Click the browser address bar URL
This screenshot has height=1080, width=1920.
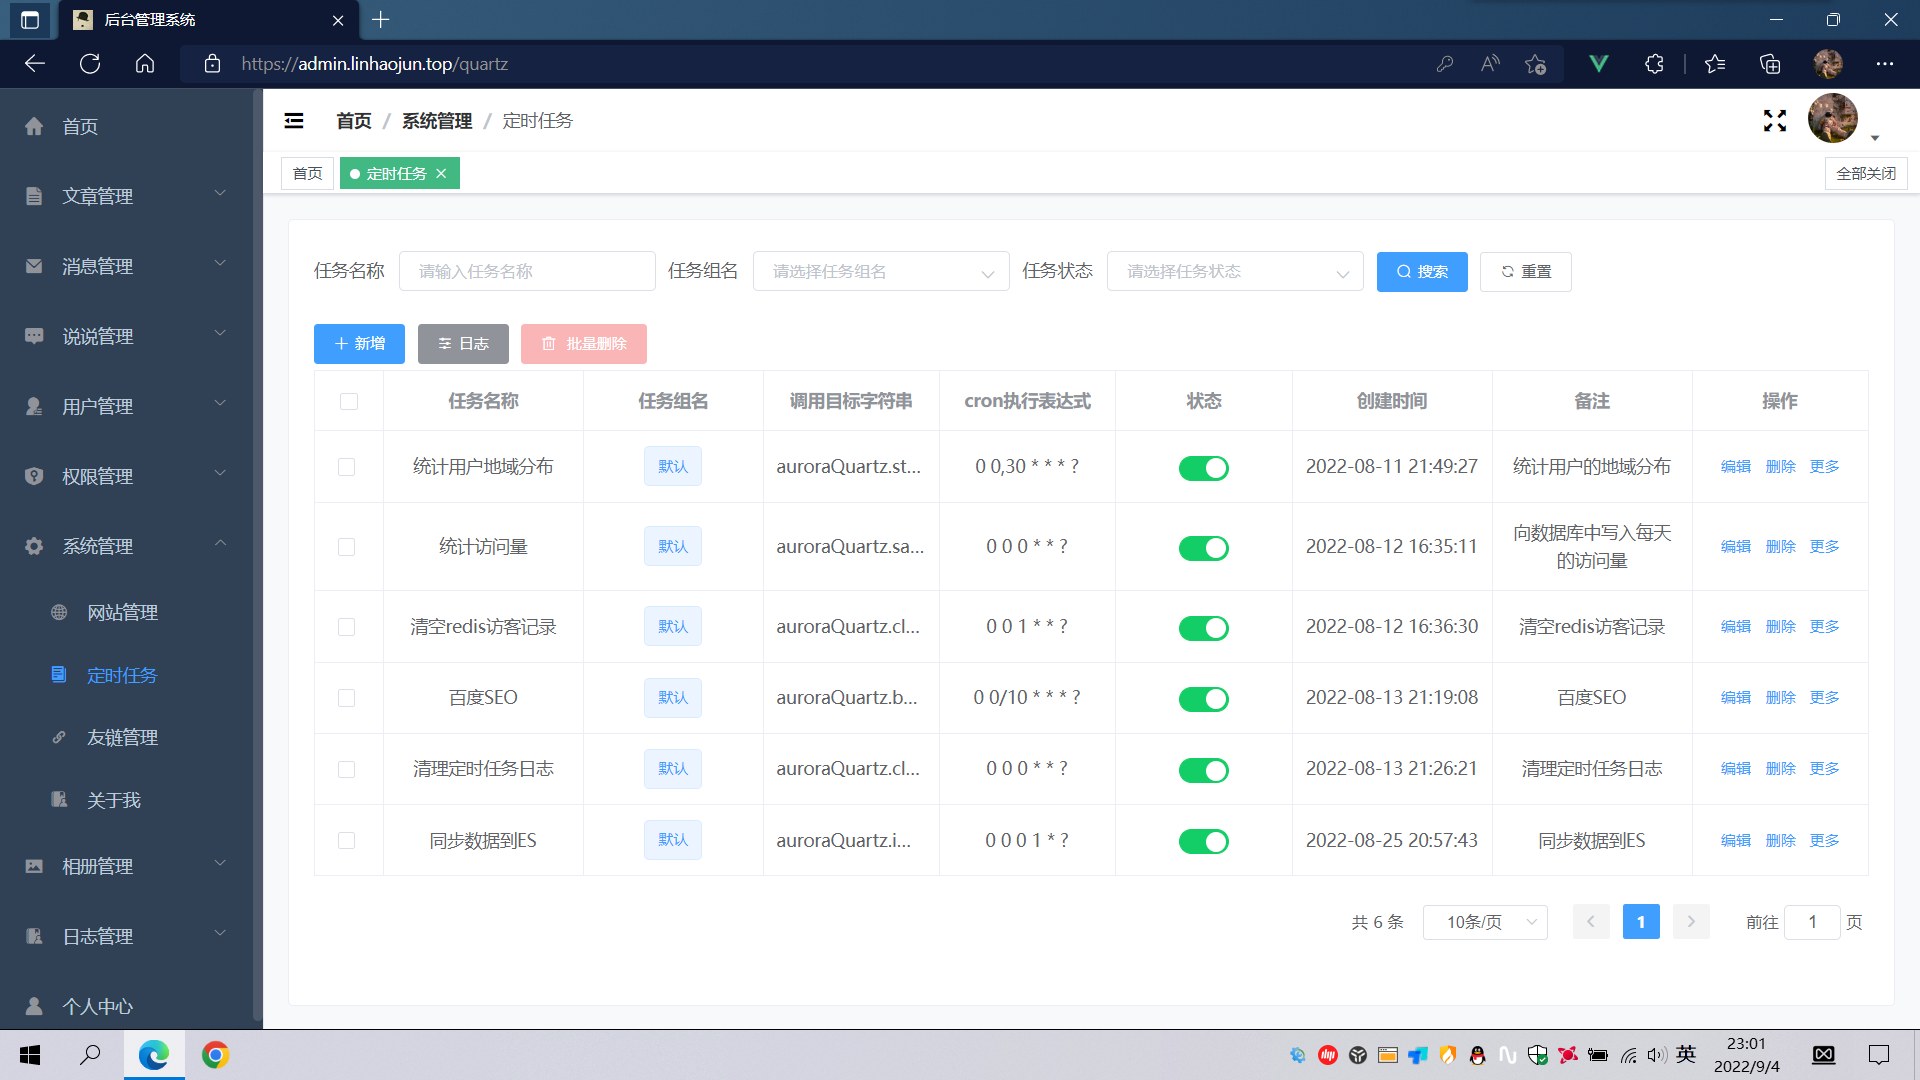point(374,64)
